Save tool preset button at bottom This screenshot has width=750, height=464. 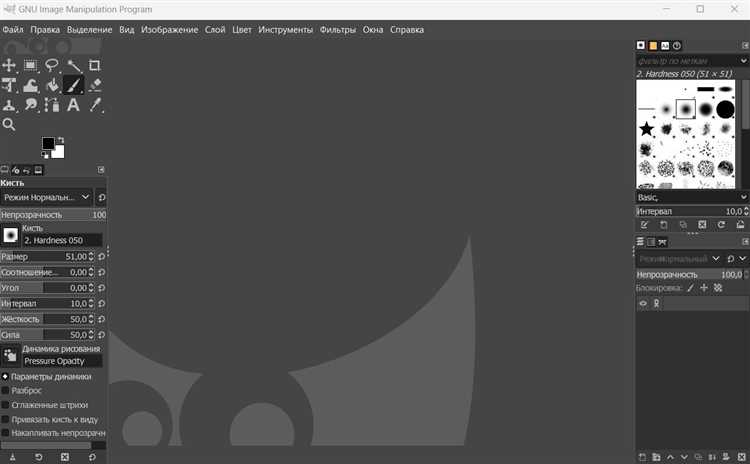click(x=12, y=457)
